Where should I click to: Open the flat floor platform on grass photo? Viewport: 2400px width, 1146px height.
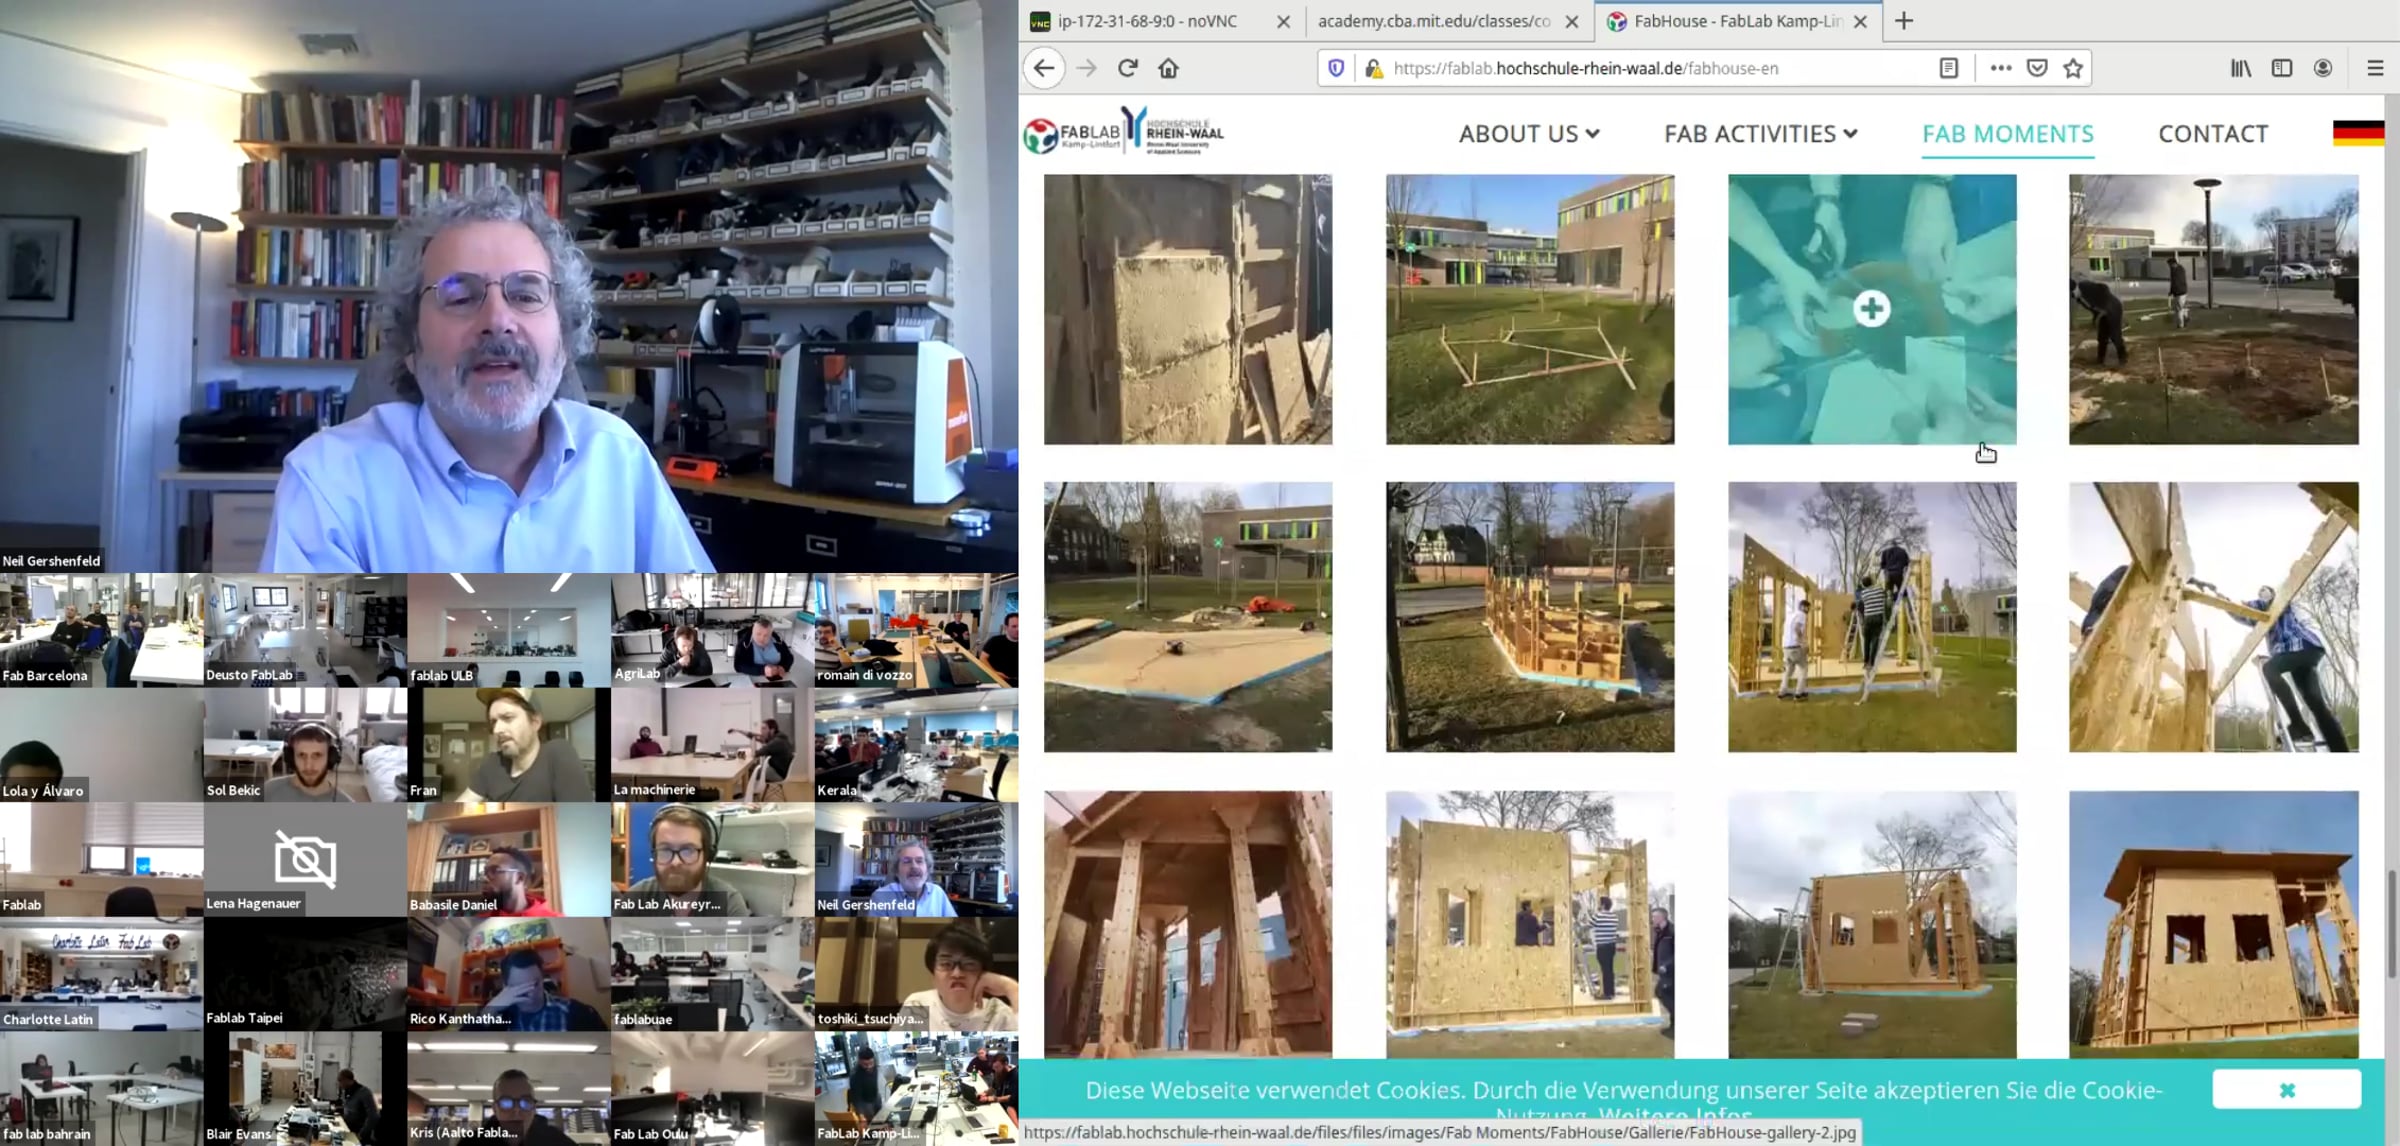1188,617
